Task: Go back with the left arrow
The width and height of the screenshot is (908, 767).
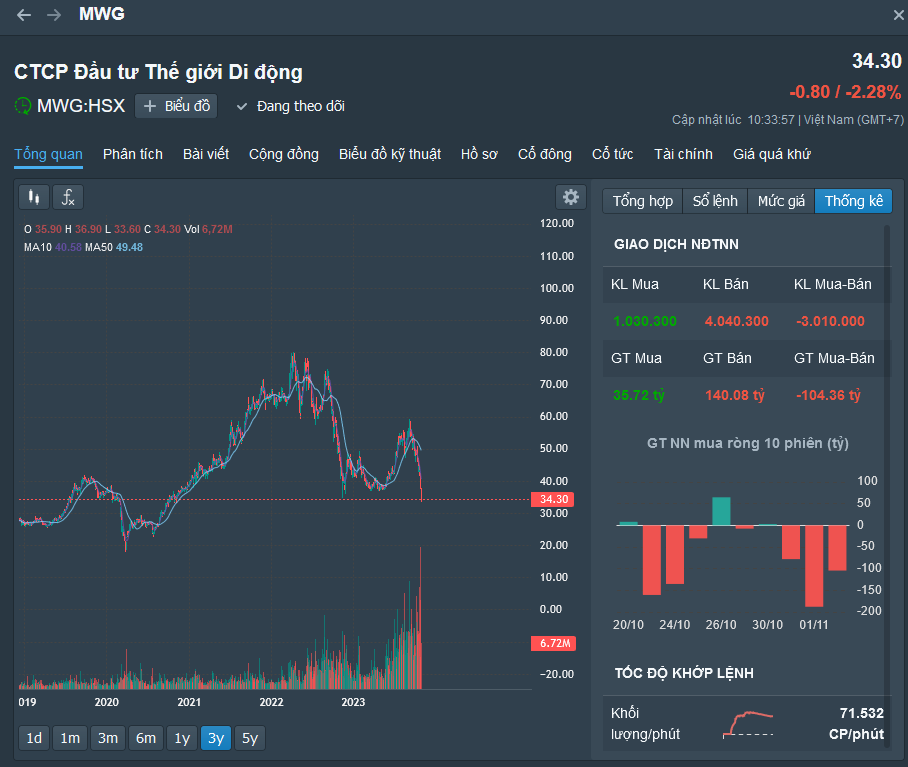Action: pos(24,14)
